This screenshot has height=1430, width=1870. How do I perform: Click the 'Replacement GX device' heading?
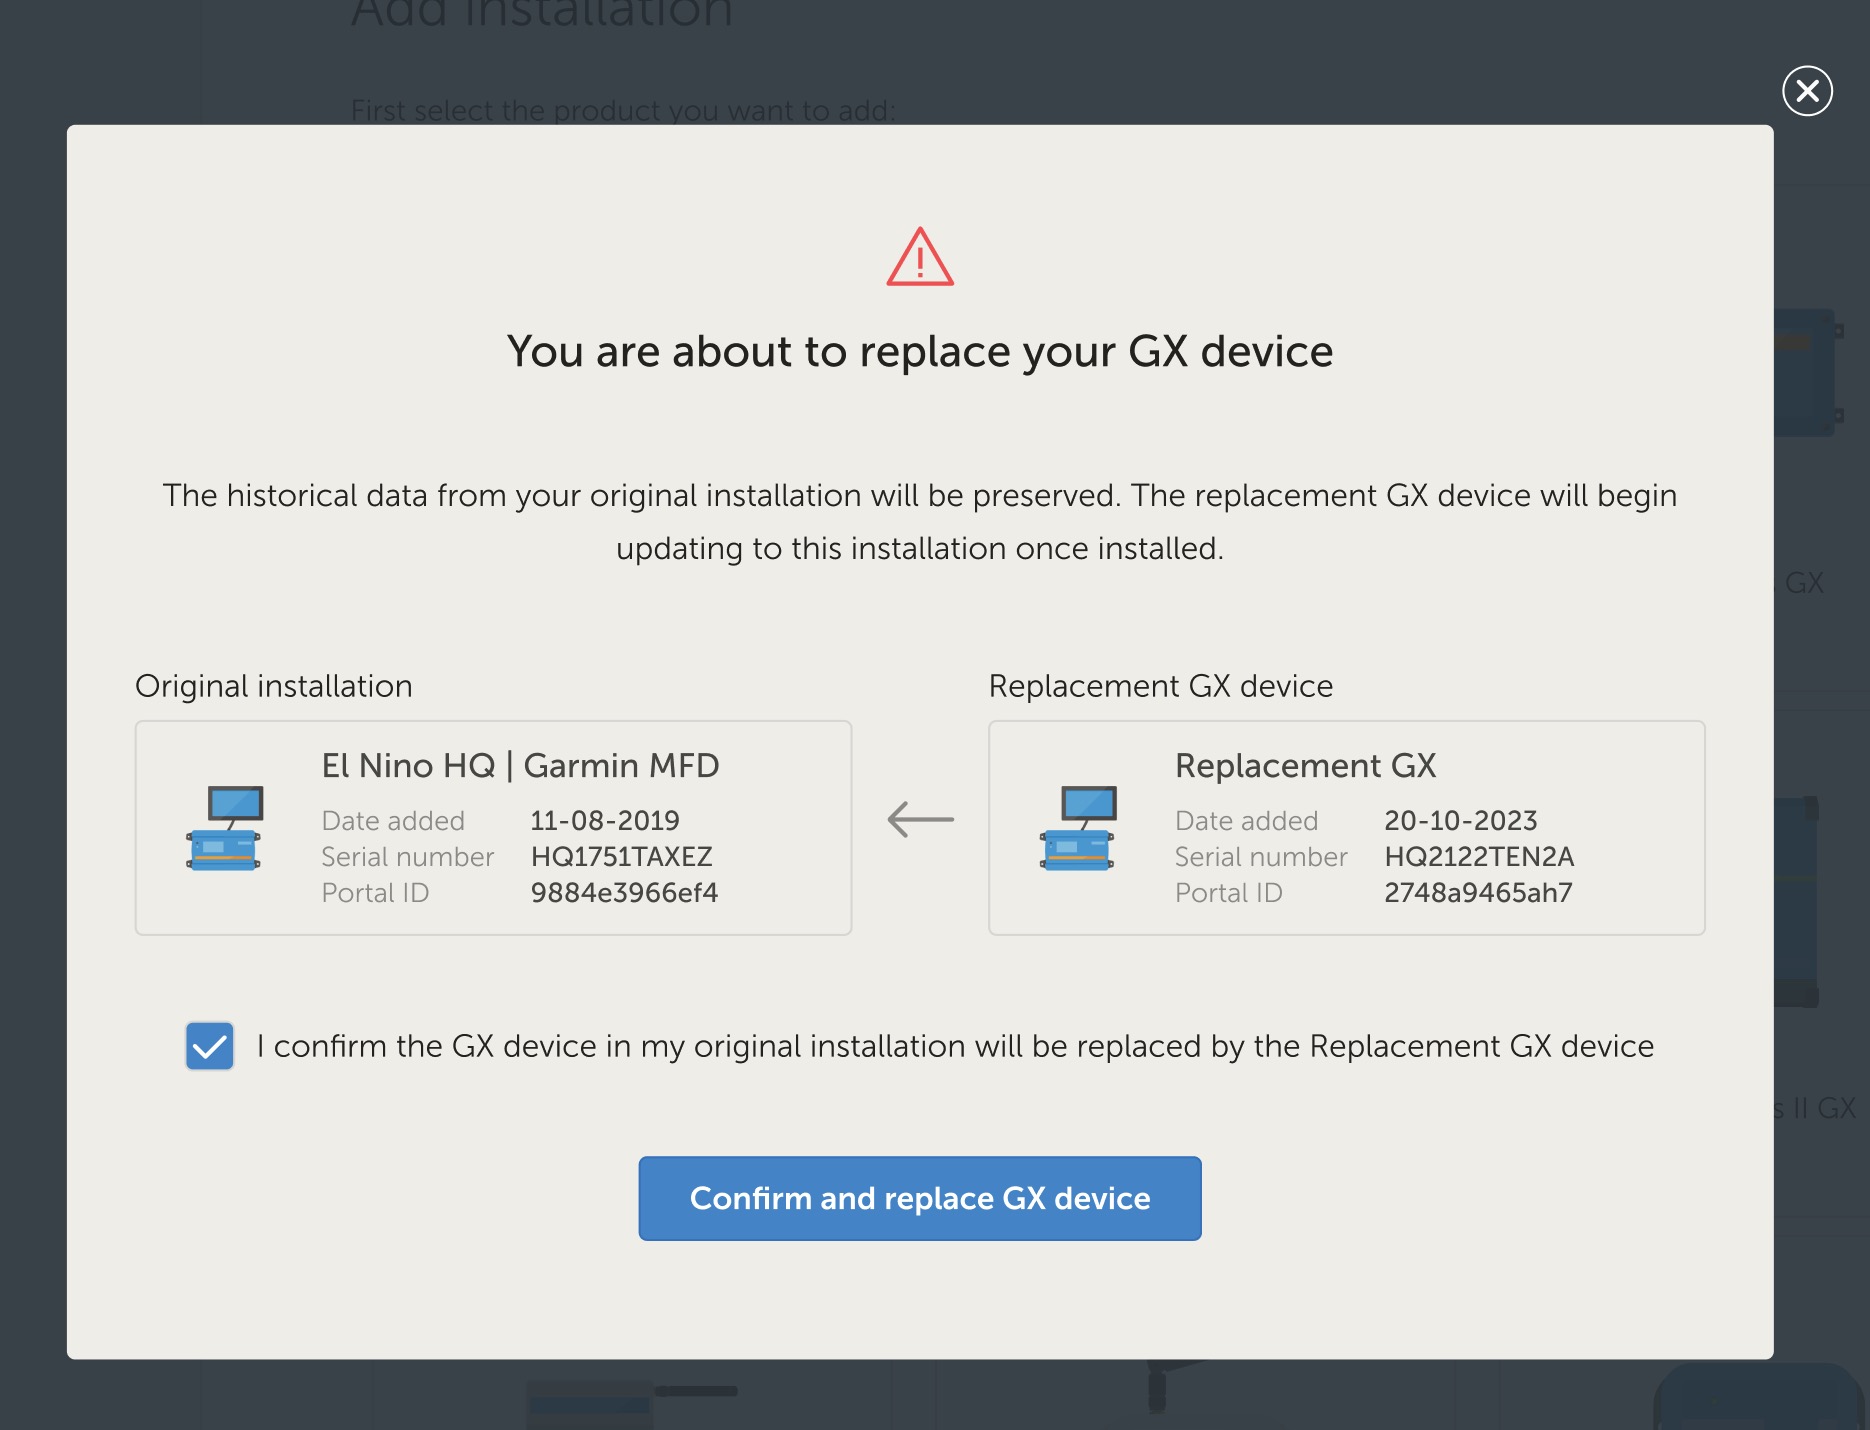coord(1160,686)
